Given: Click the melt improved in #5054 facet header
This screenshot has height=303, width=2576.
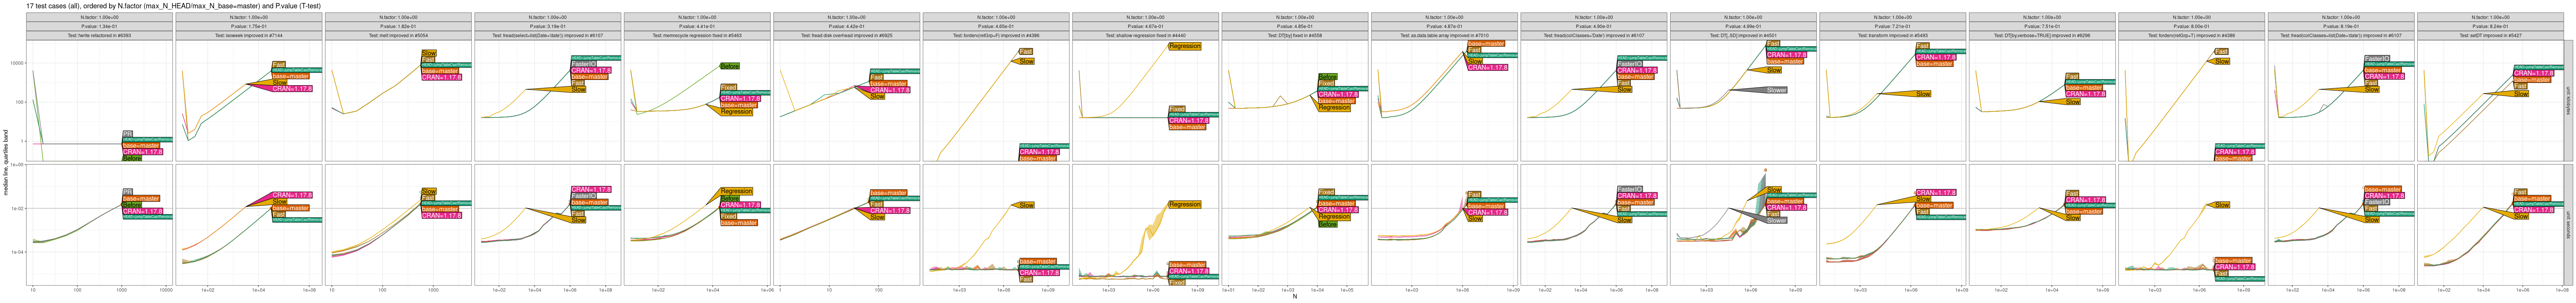Looking at the screenshot, I should point(398,35).
